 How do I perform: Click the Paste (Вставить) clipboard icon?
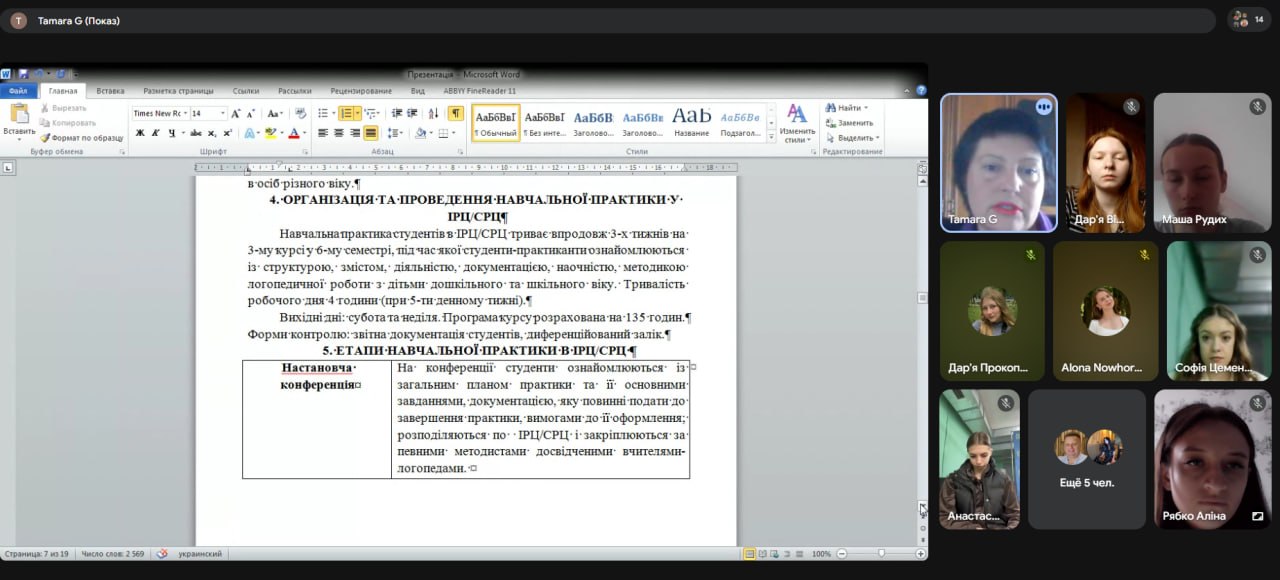click(19, 115)
